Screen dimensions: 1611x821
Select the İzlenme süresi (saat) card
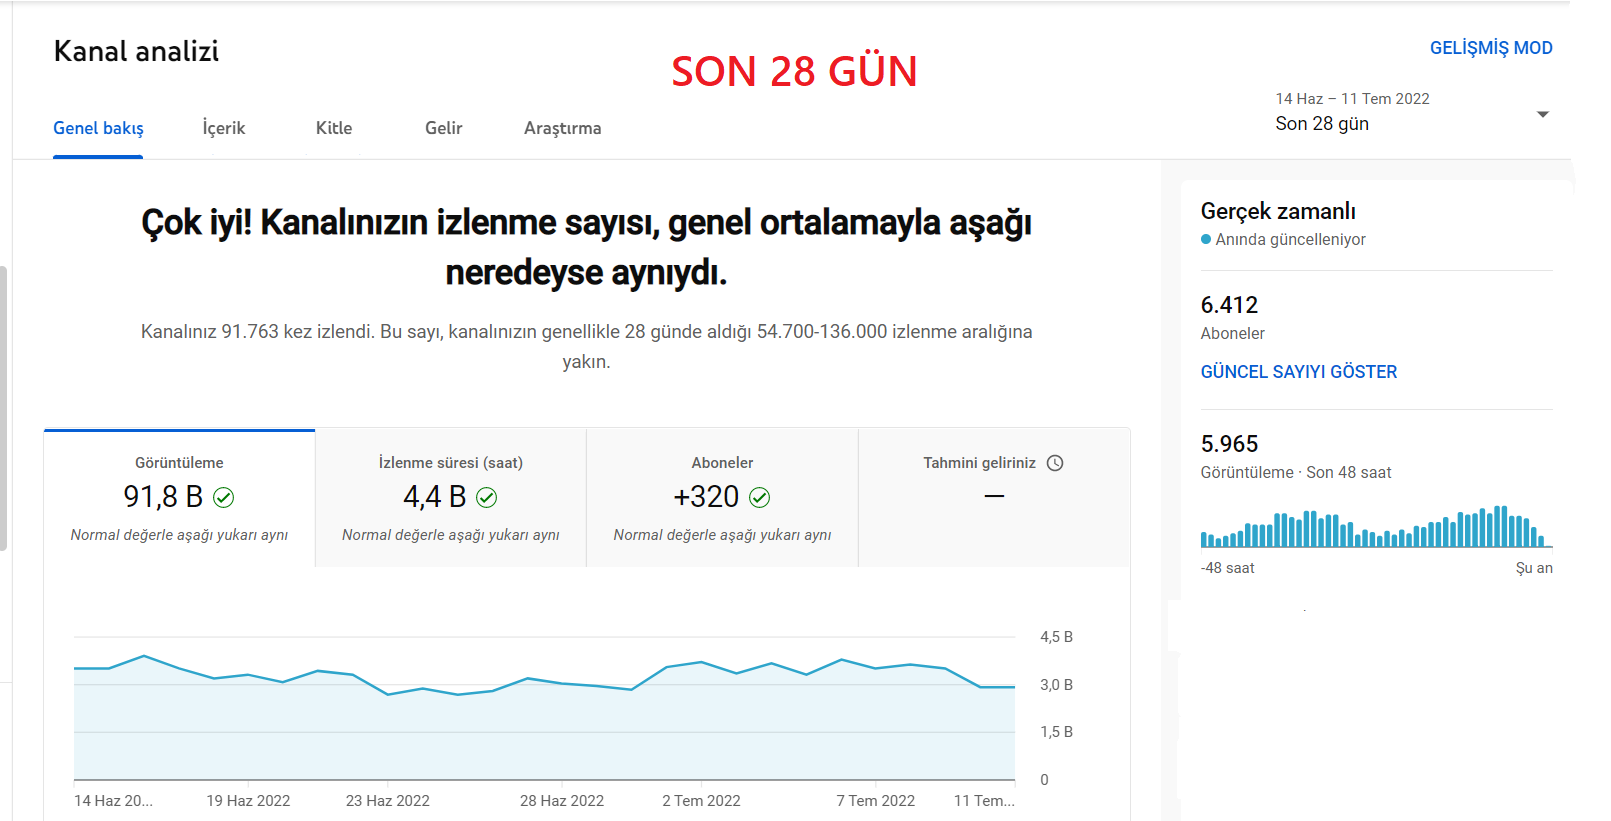tap(451, 498)
